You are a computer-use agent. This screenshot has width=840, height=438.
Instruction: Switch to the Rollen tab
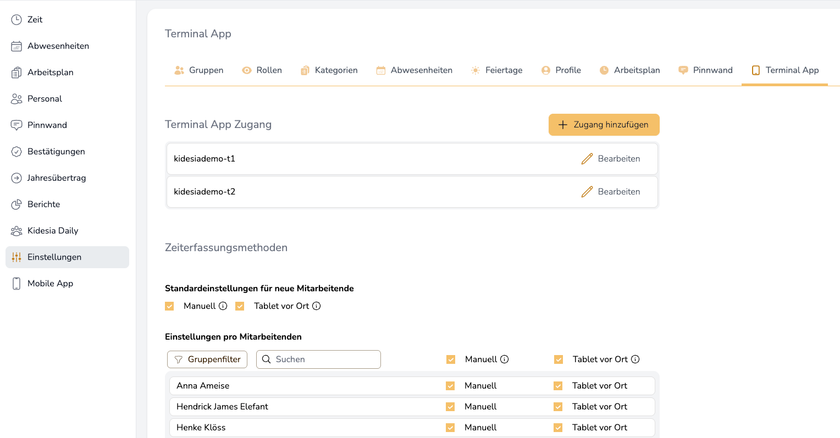coord(262,70)
